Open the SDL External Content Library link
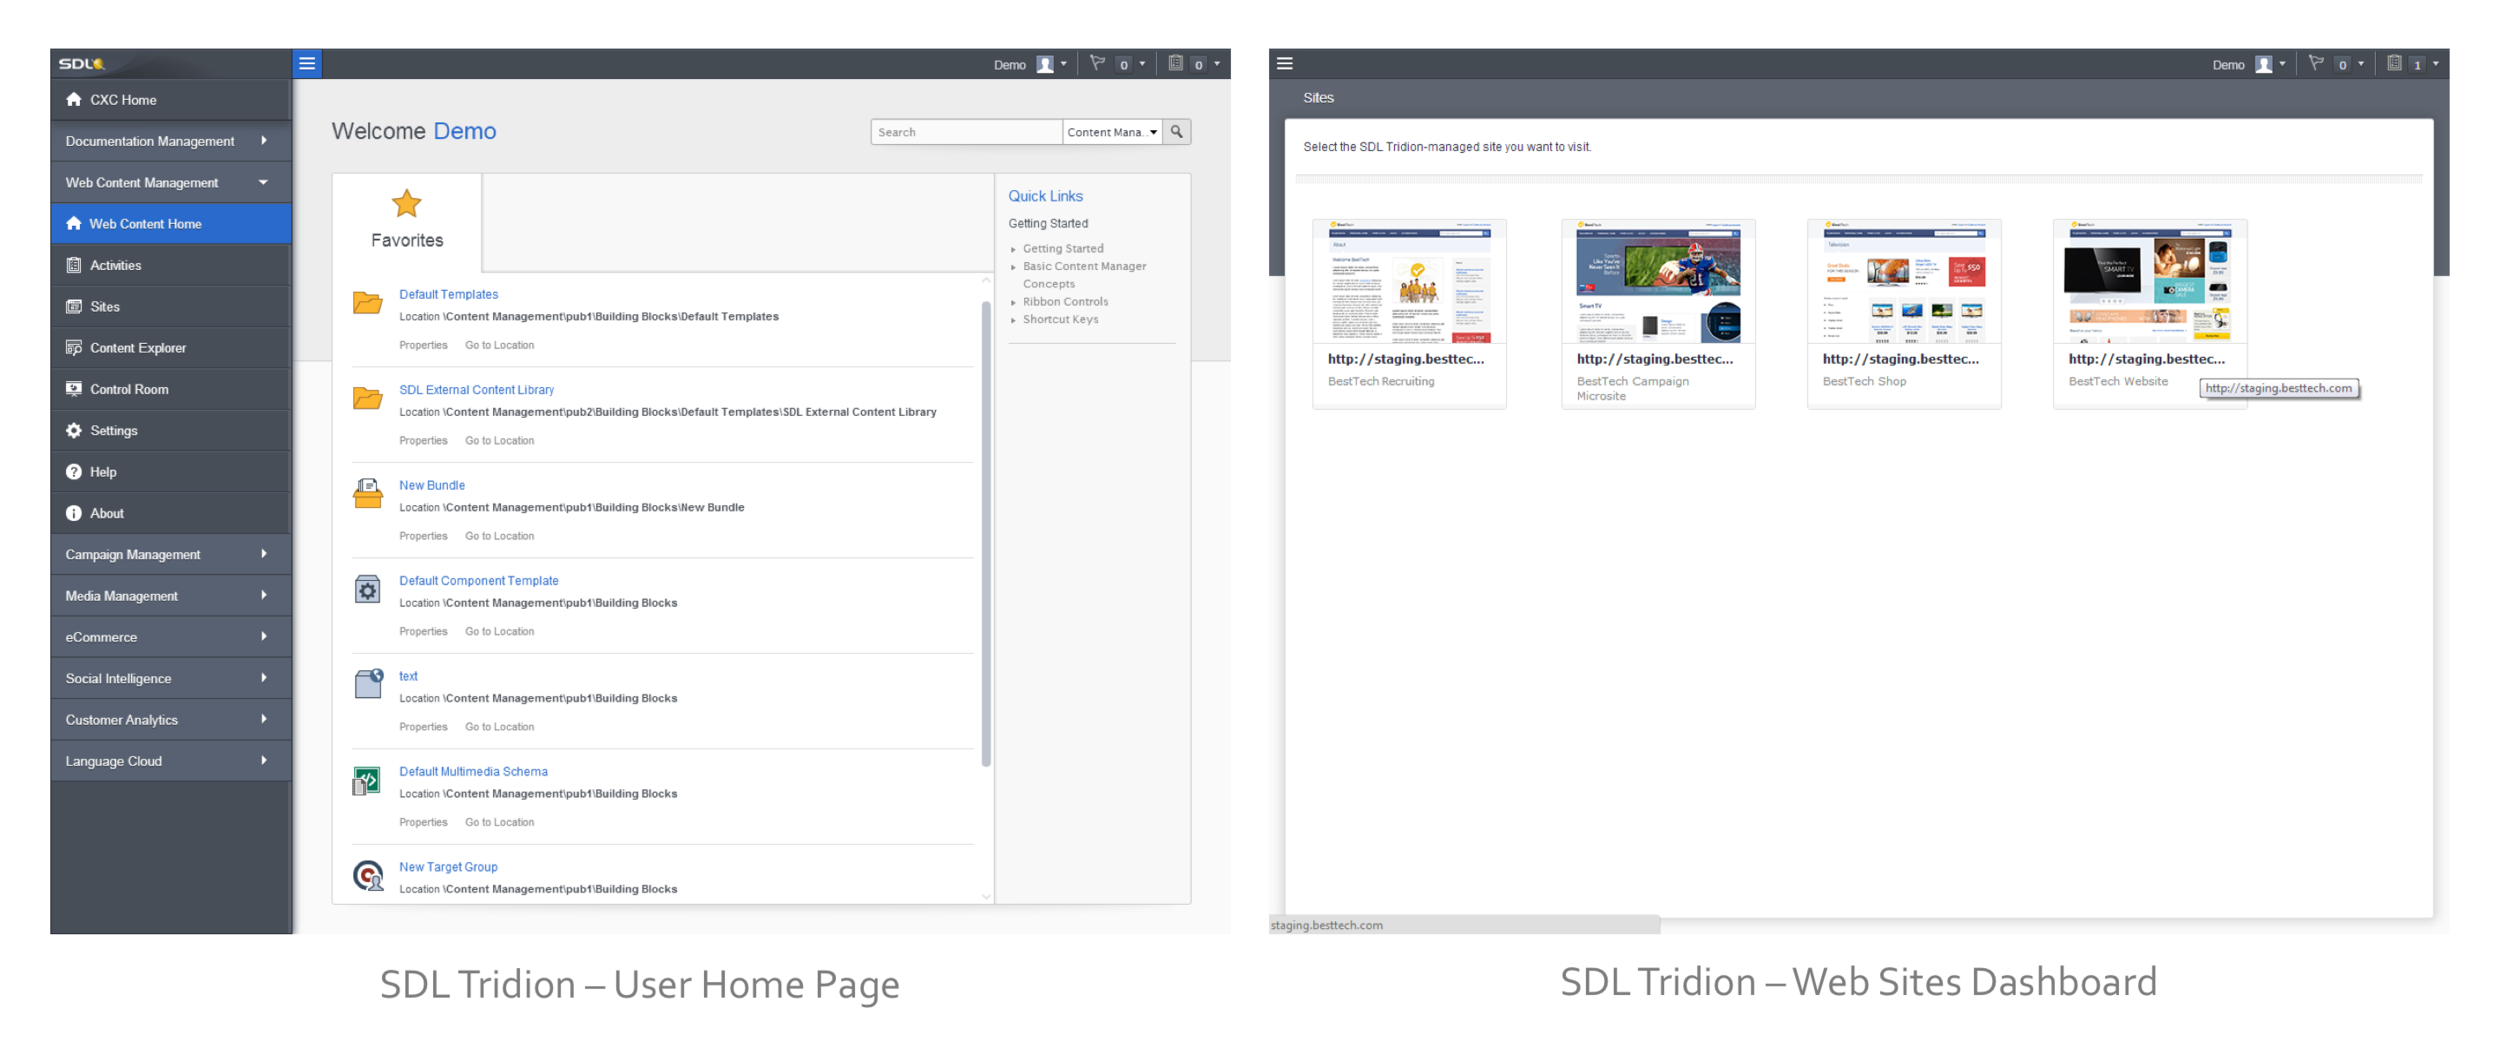The width and height of the screenshot is (2500, 1061). (x=476, y=390)
